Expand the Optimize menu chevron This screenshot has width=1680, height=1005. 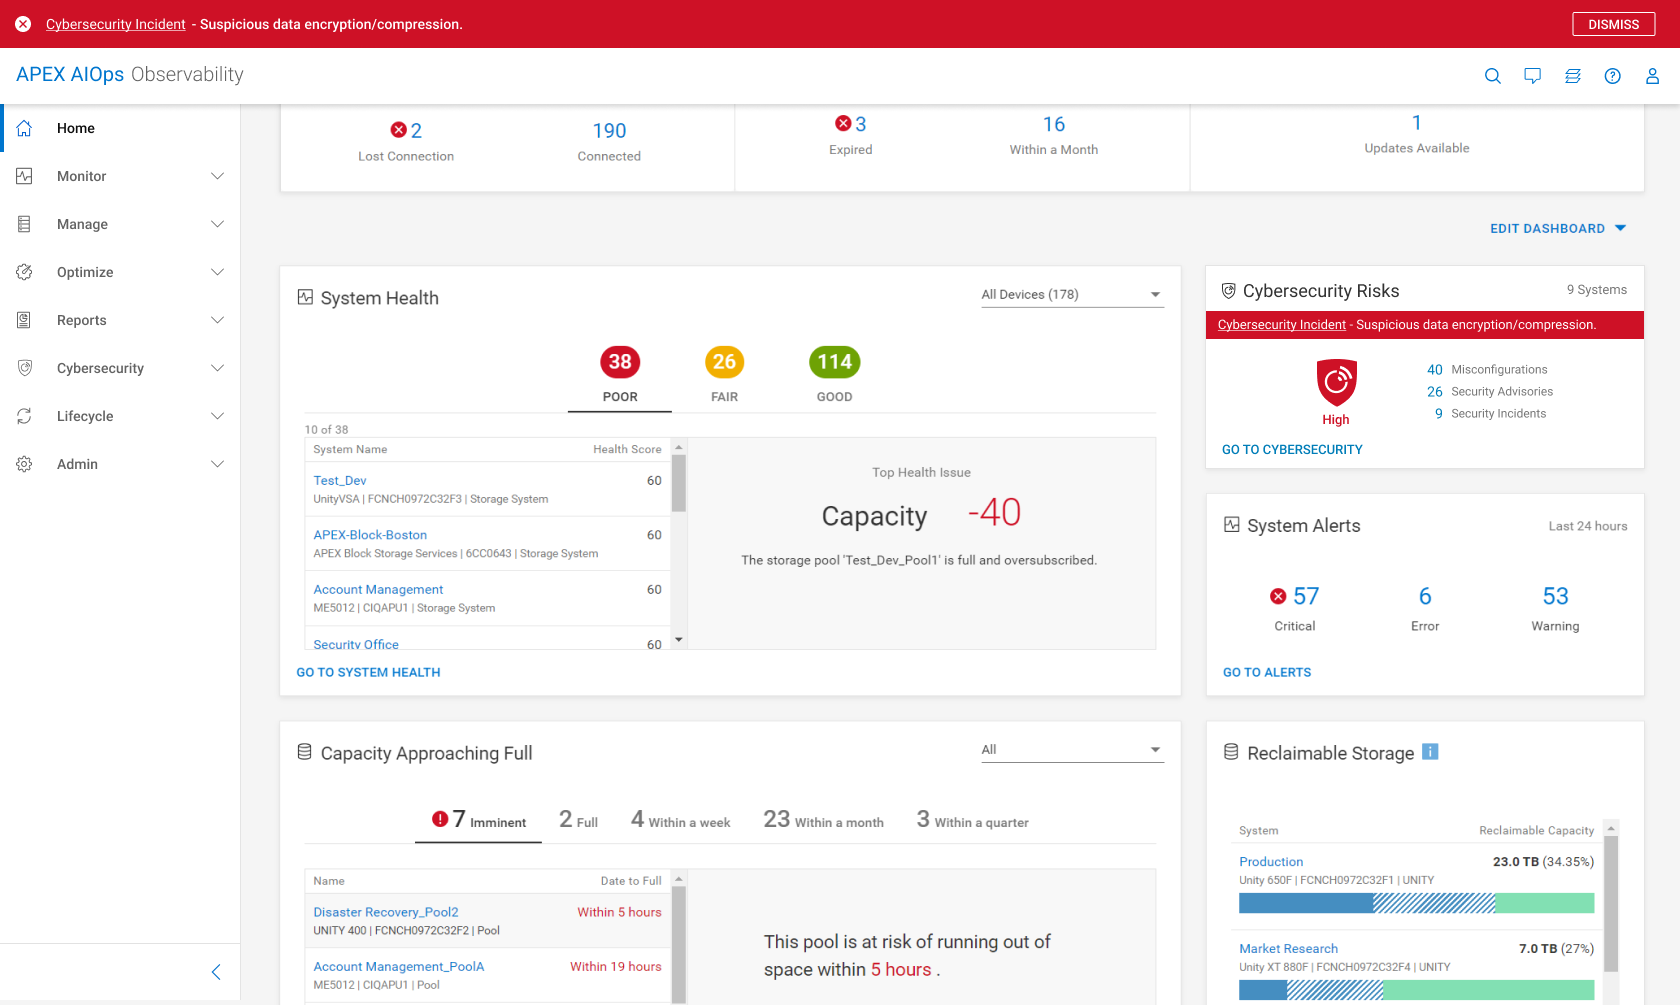[x=217, y=272]
